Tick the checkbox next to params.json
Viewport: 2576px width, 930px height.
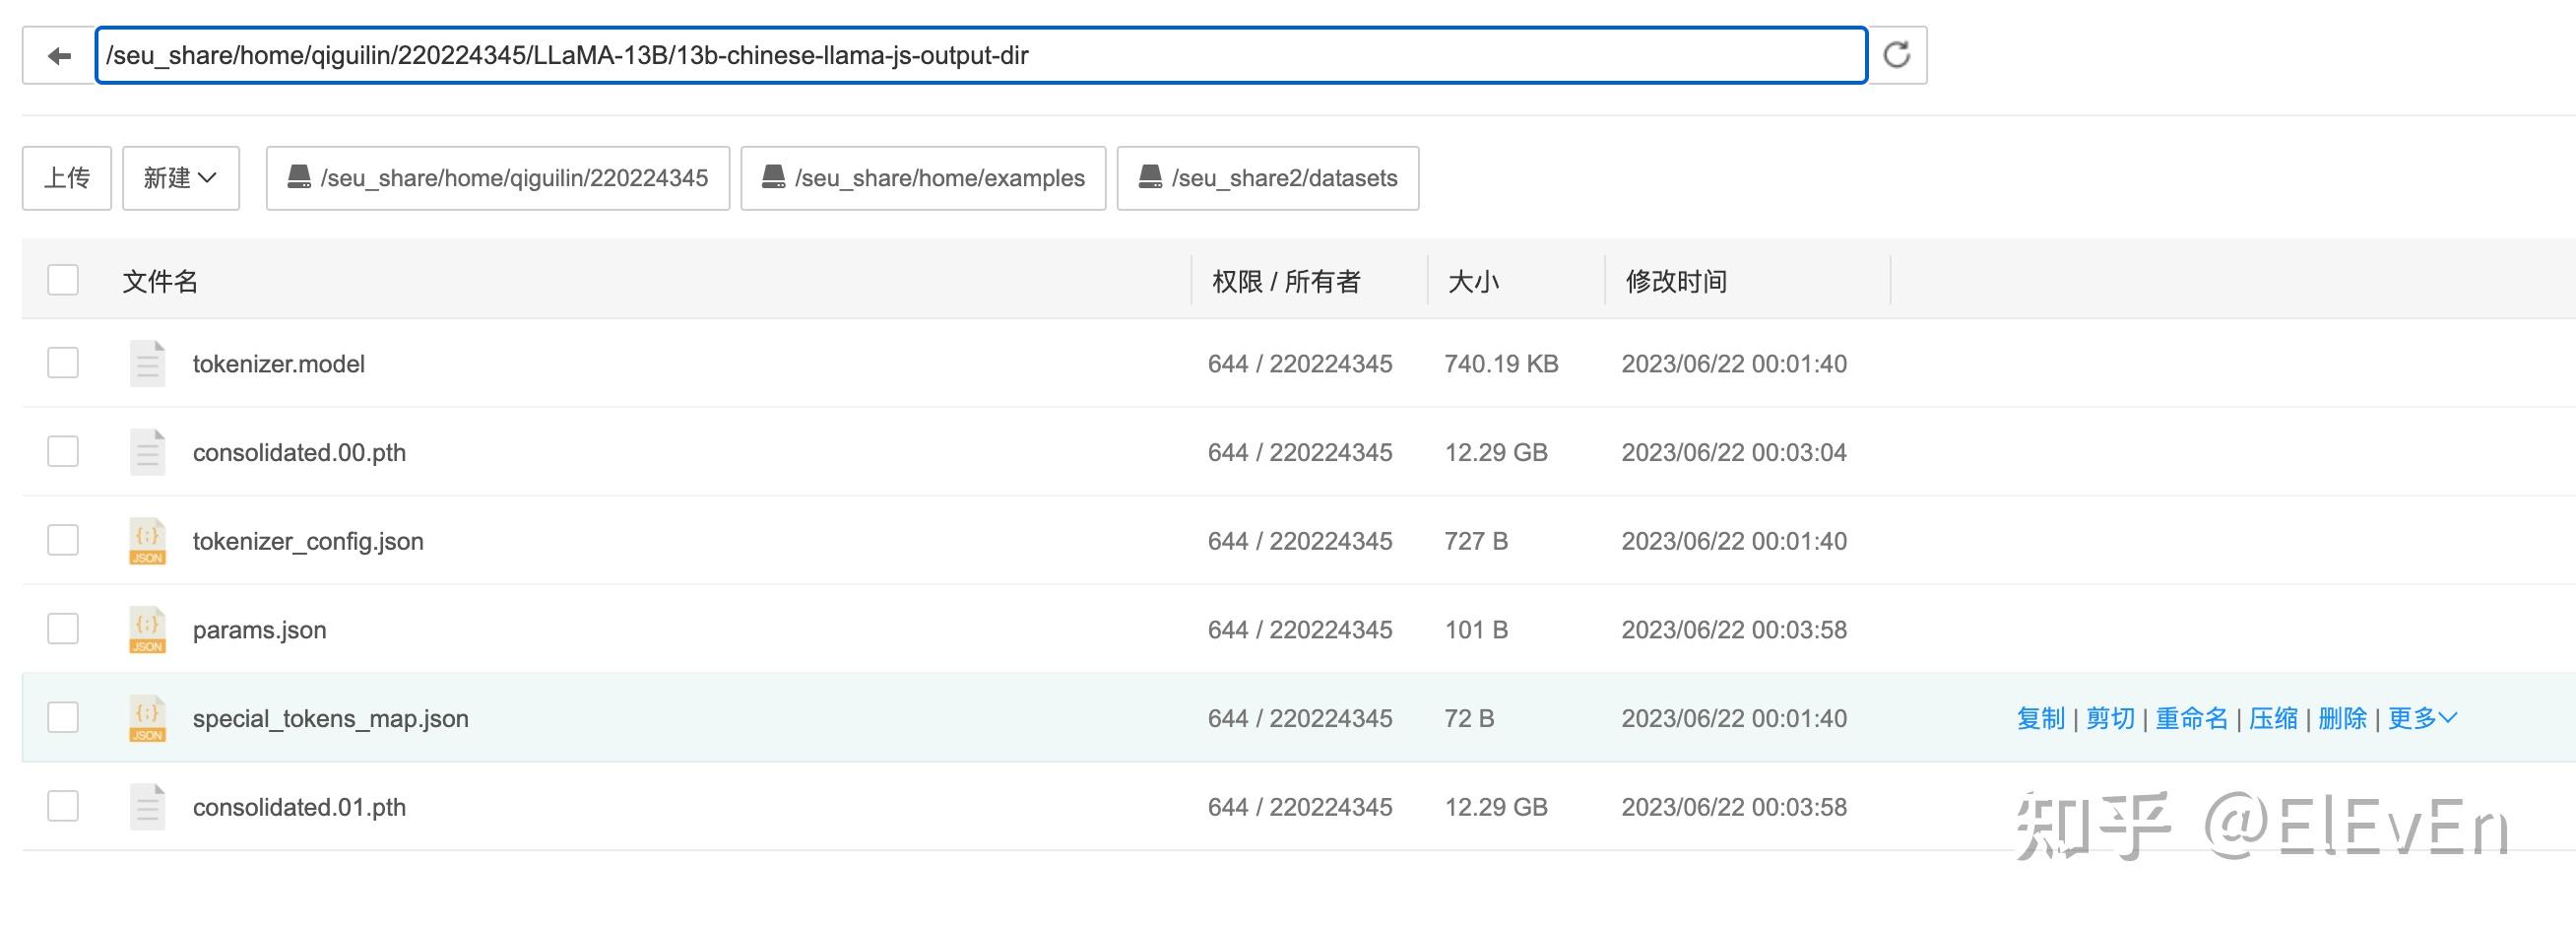point(63,629)
